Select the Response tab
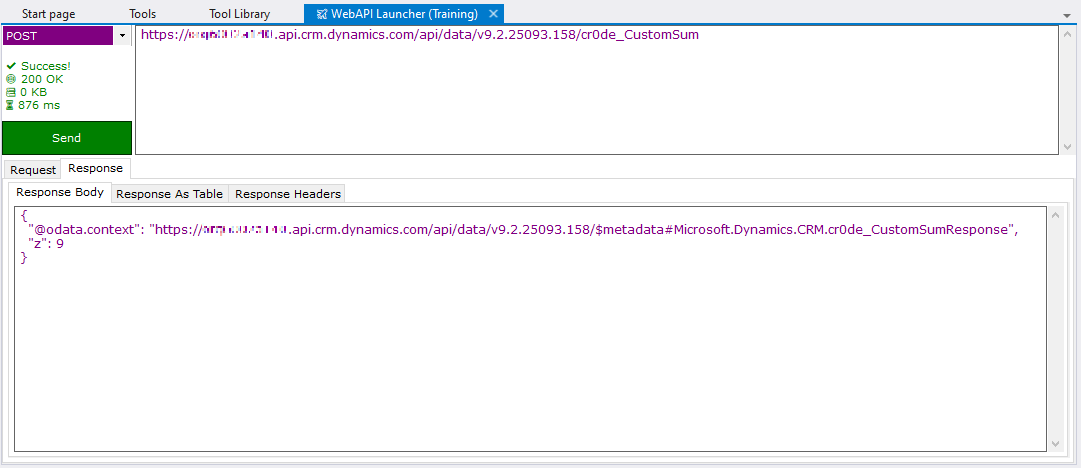 [95, 169]
